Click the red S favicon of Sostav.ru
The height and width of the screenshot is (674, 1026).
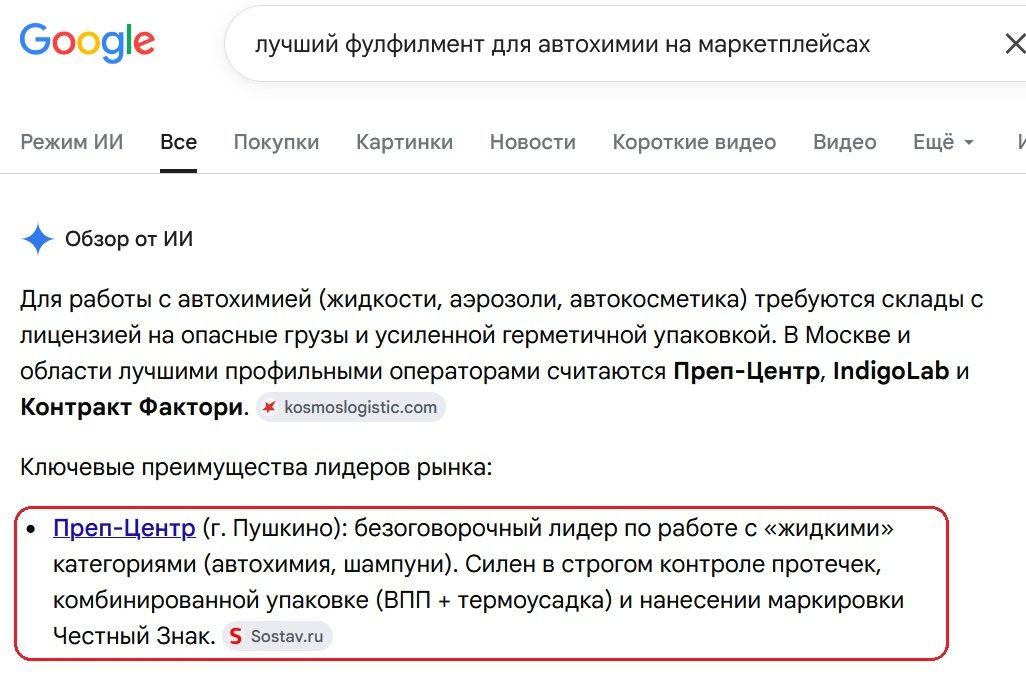pyautogui.click(x=236, y=636)
